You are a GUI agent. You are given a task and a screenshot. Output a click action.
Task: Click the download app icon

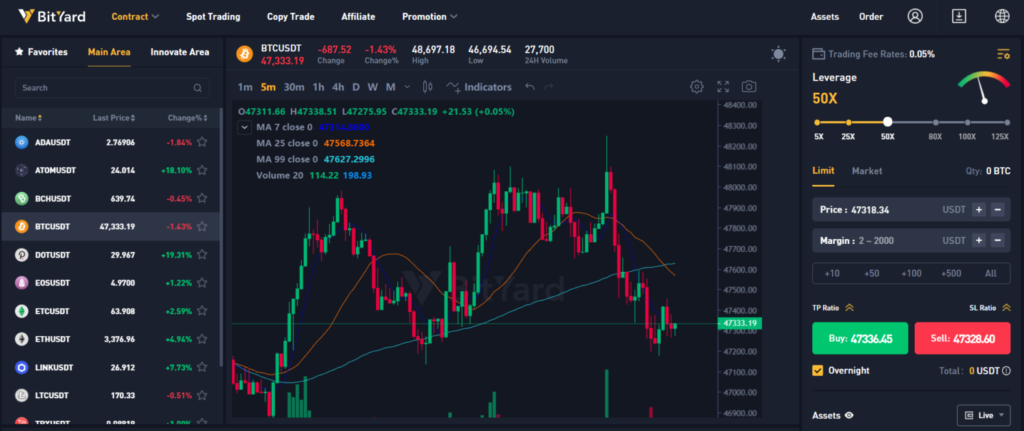(959, 16)
